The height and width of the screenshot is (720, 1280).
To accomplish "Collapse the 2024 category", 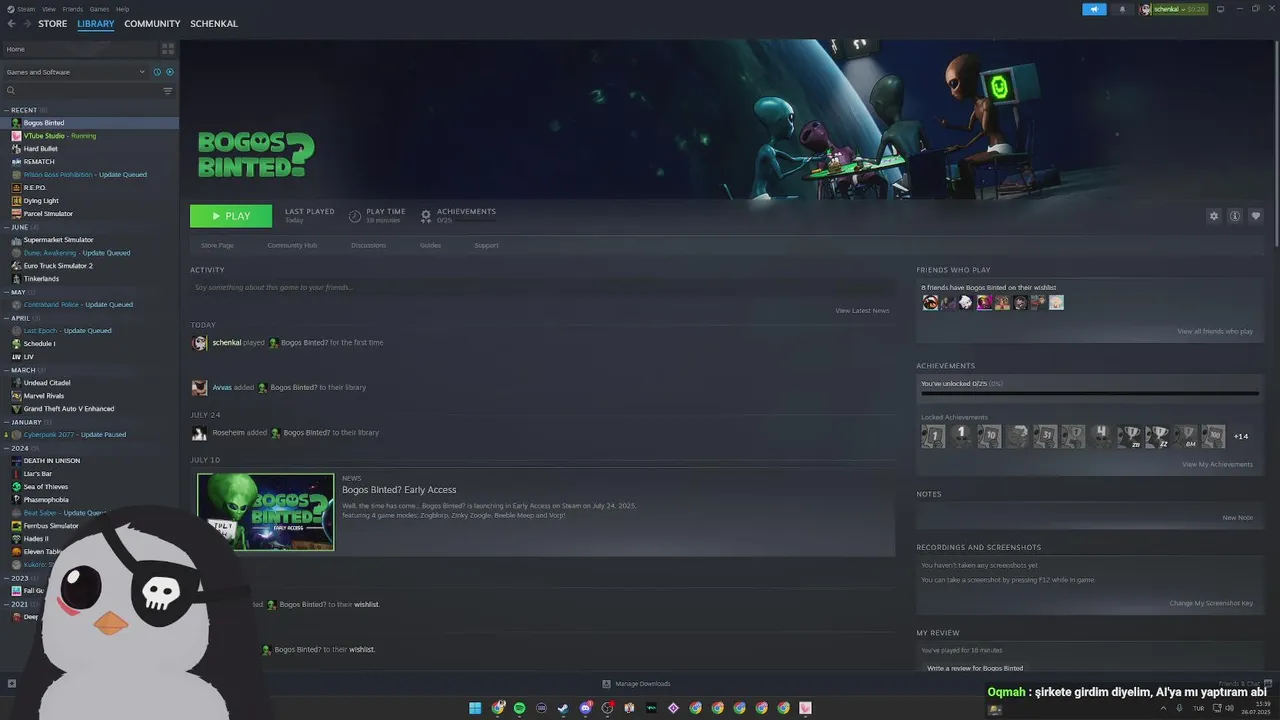I will coord(19,448).
